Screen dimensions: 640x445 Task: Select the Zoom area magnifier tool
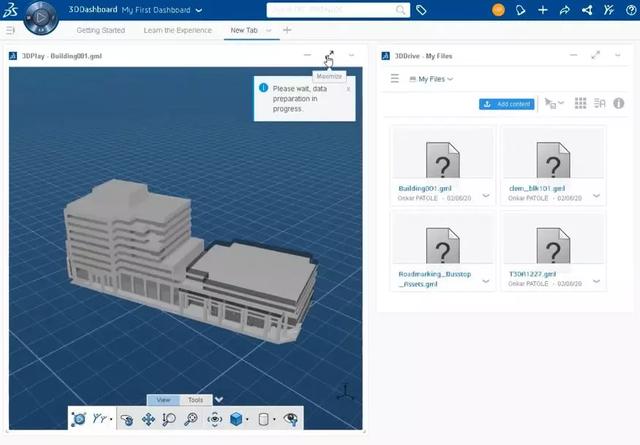(191, 419)
